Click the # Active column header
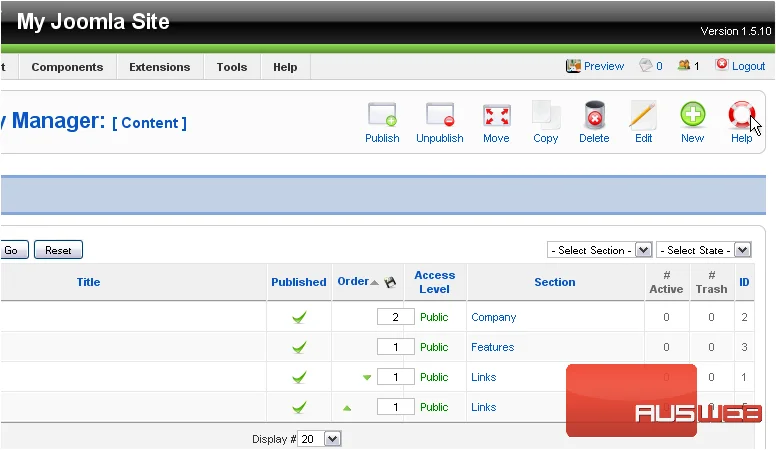The height and width of the screenshot is (450, 776). 666,282
